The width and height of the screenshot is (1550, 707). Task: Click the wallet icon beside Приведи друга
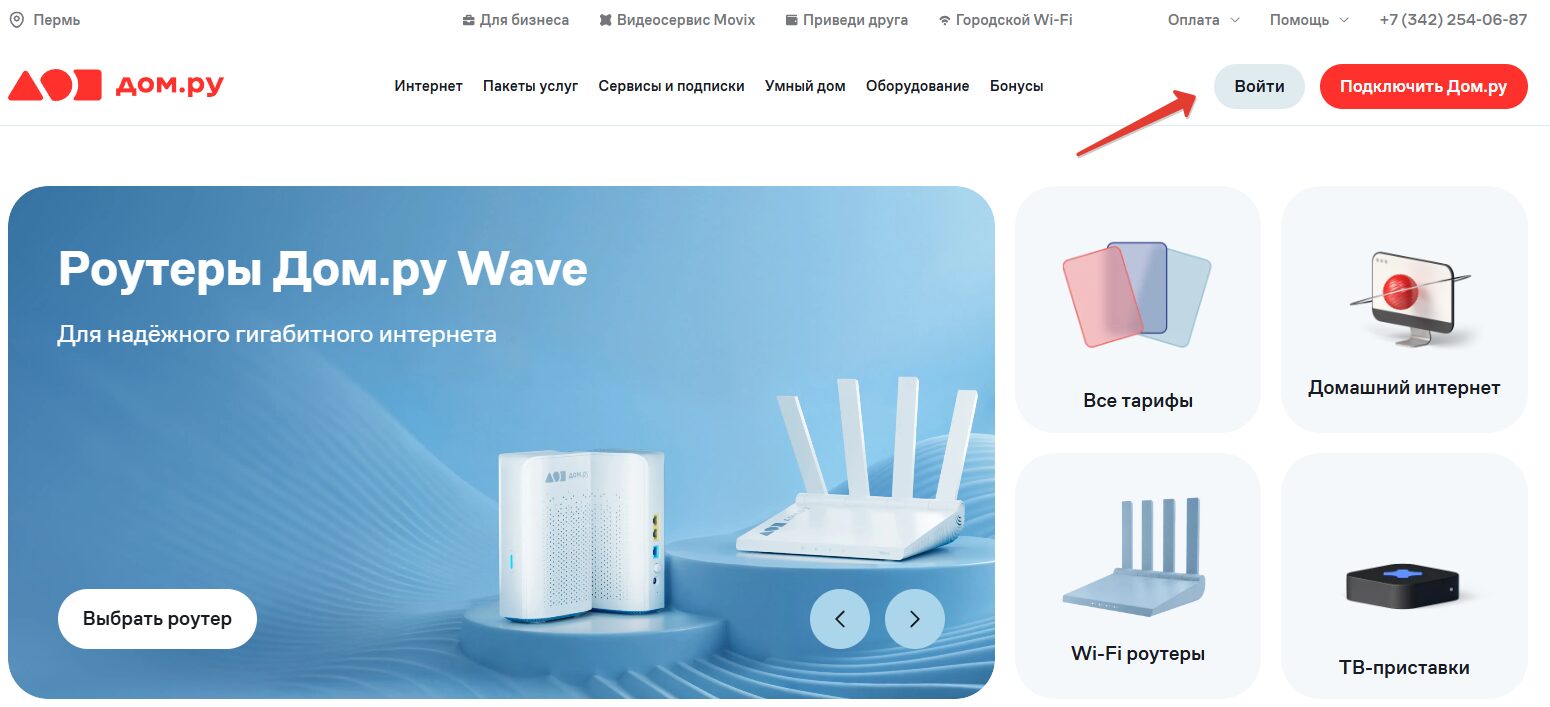792,20
